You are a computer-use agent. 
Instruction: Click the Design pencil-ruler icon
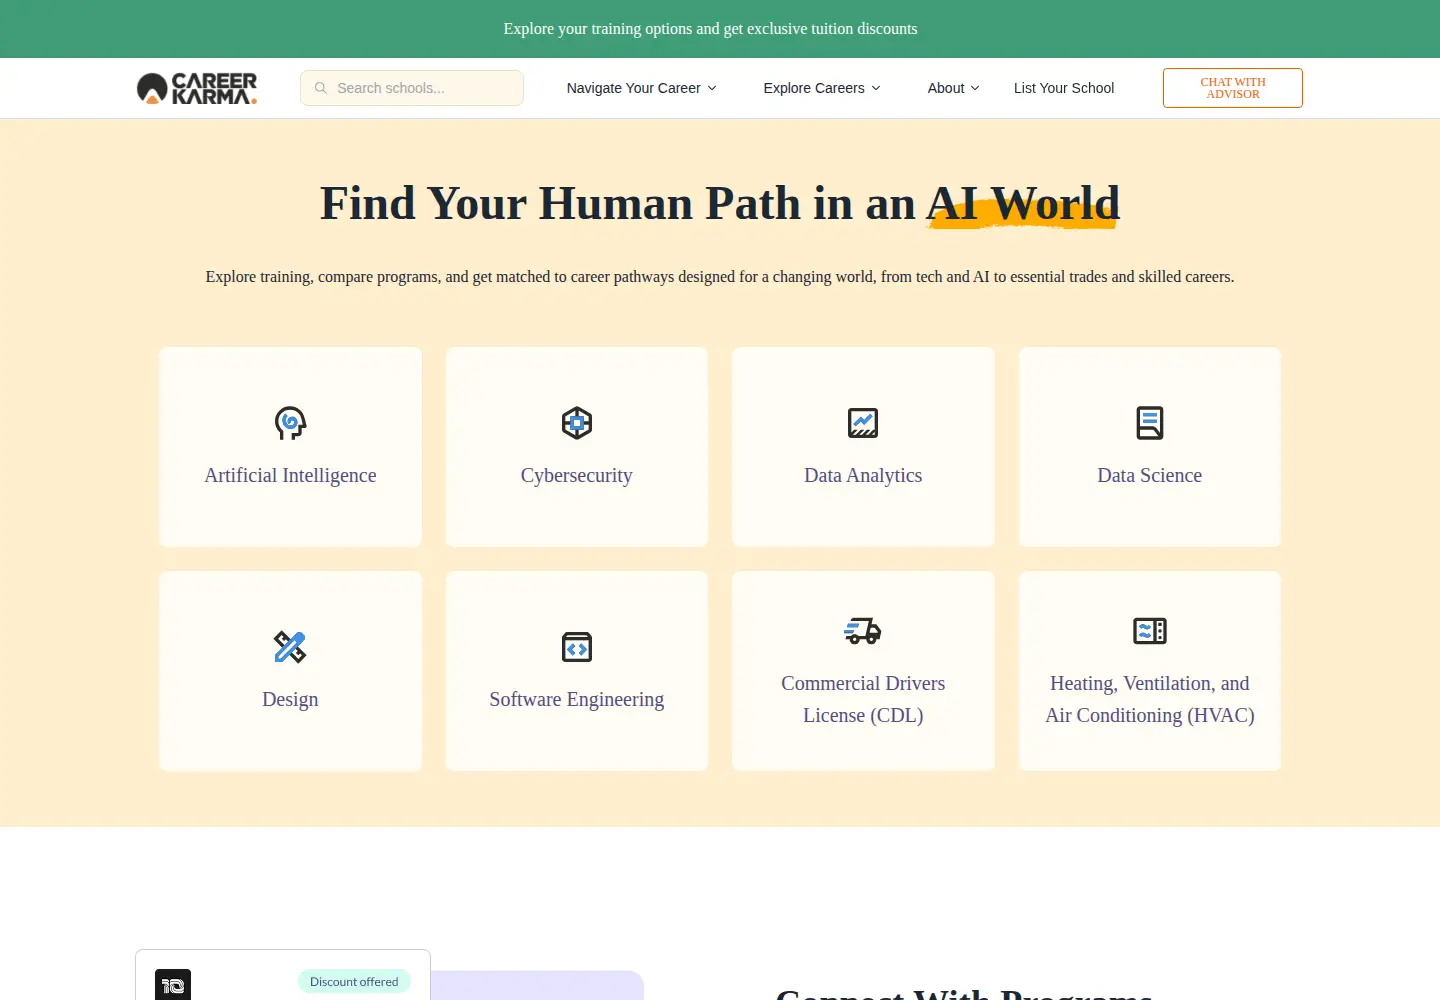pyautogui.click(x=290, y=647)
